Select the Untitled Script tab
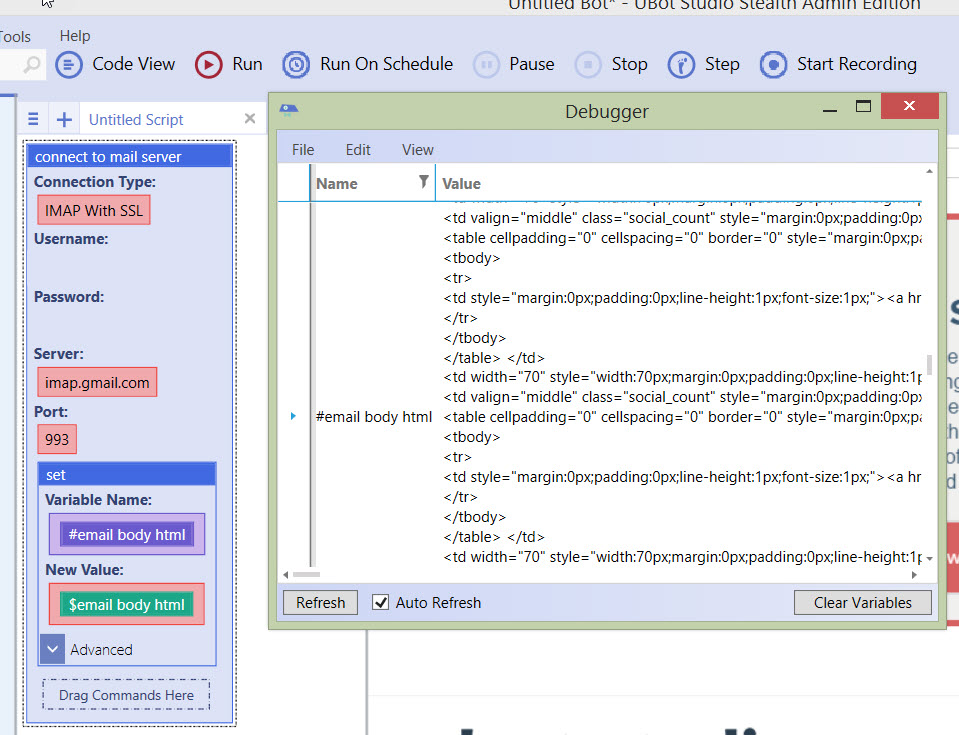The height and width of the screenshot is (735, 959). [x=136, y=120]
